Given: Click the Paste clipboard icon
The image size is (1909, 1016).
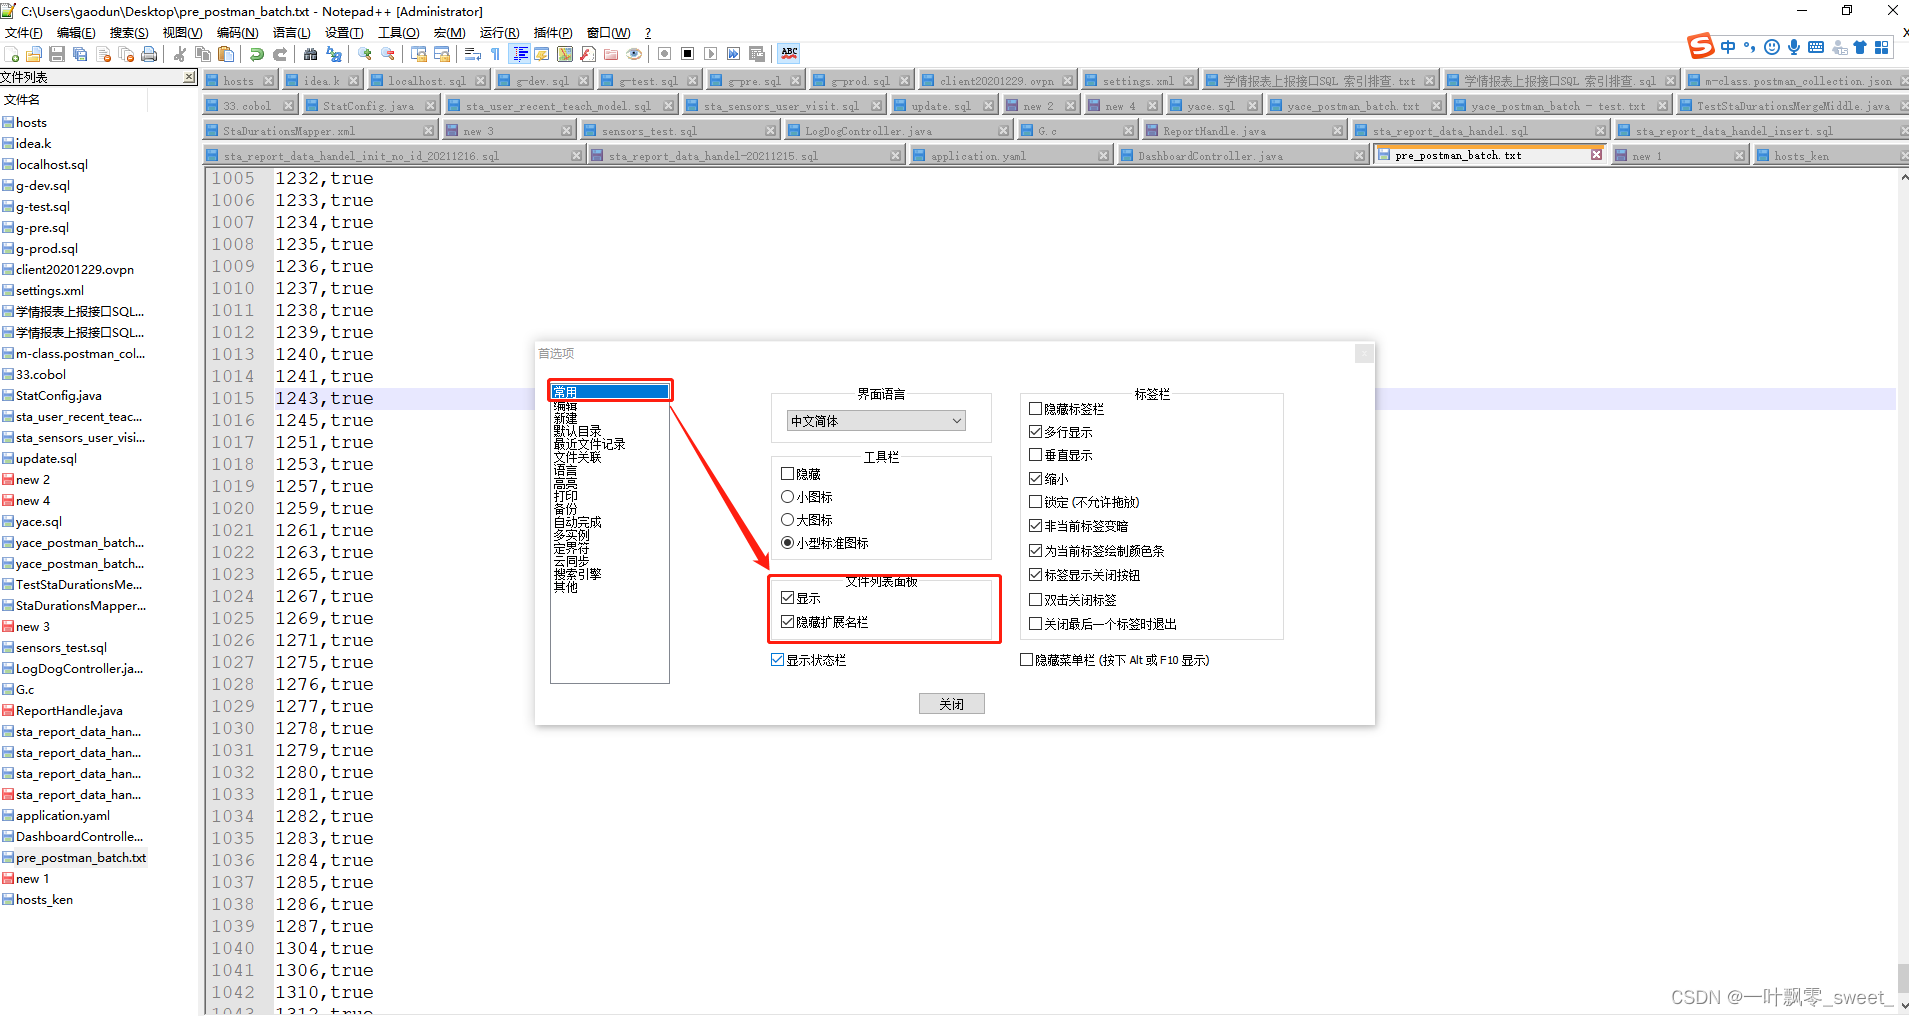Looking at the screenshot, I should (x=226, y=54).
